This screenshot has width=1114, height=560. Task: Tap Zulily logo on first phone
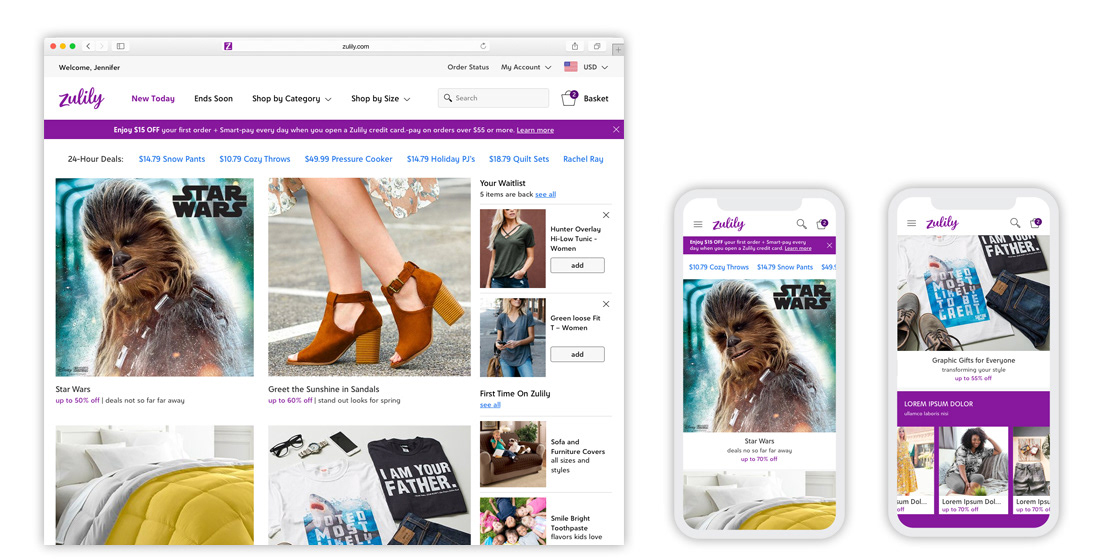pos(728,224)
